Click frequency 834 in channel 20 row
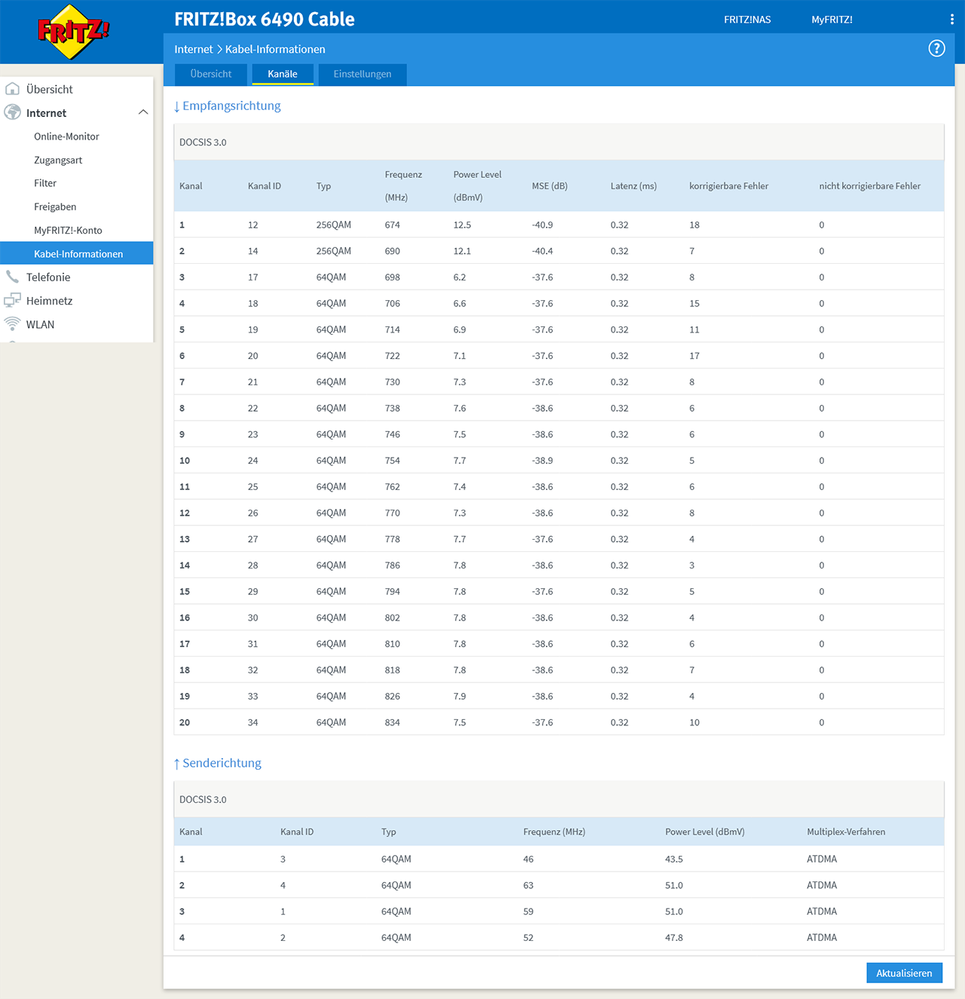Image resolution: width=965 pixels, height=999 pixels. click(392, 722)
